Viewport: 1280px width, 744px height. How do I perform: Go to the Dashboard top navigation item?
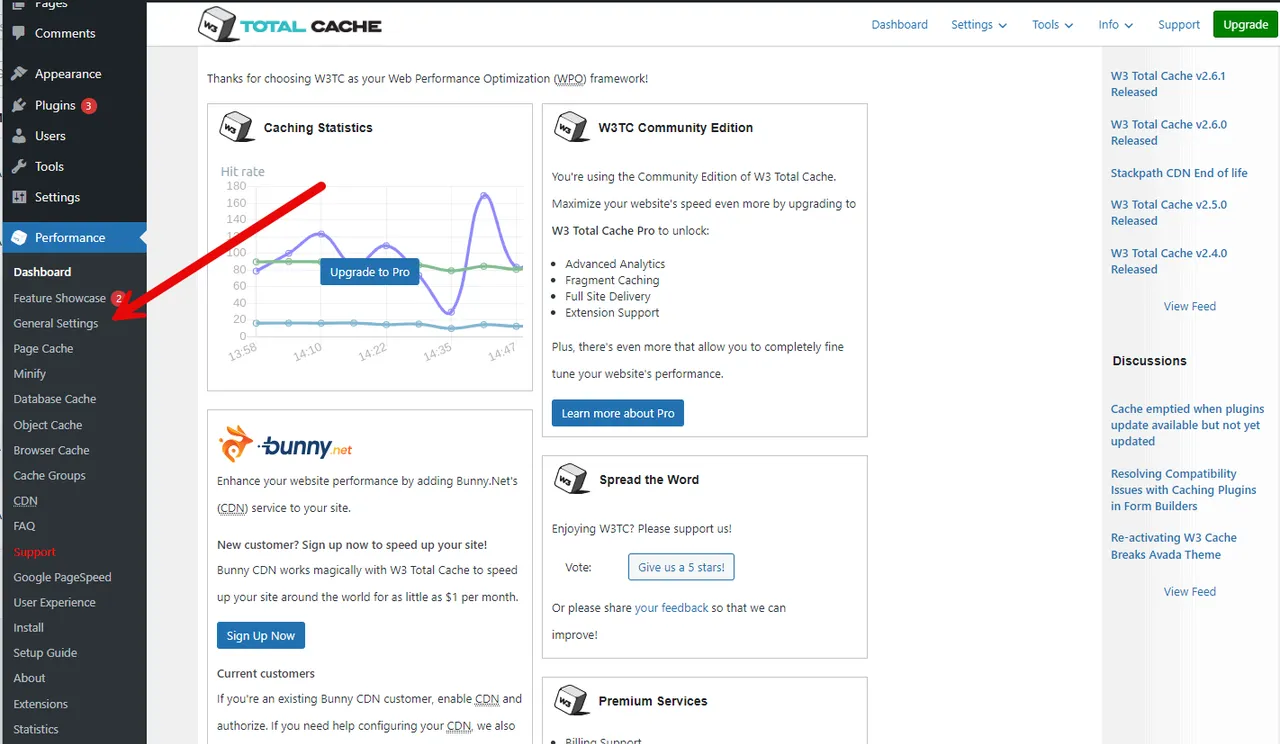pyautogui.click(x=900, y=25)
